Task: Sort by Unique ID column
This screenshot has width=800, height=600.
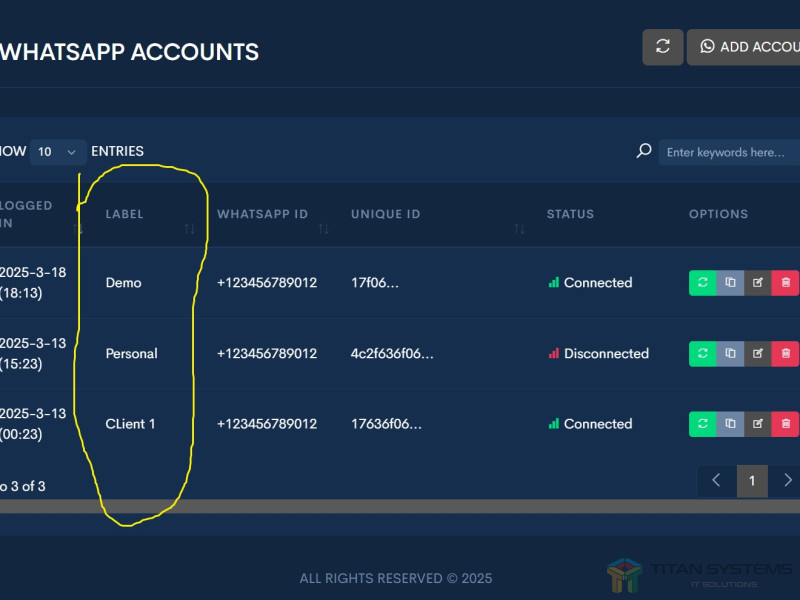Action: [x=519, y=229]
